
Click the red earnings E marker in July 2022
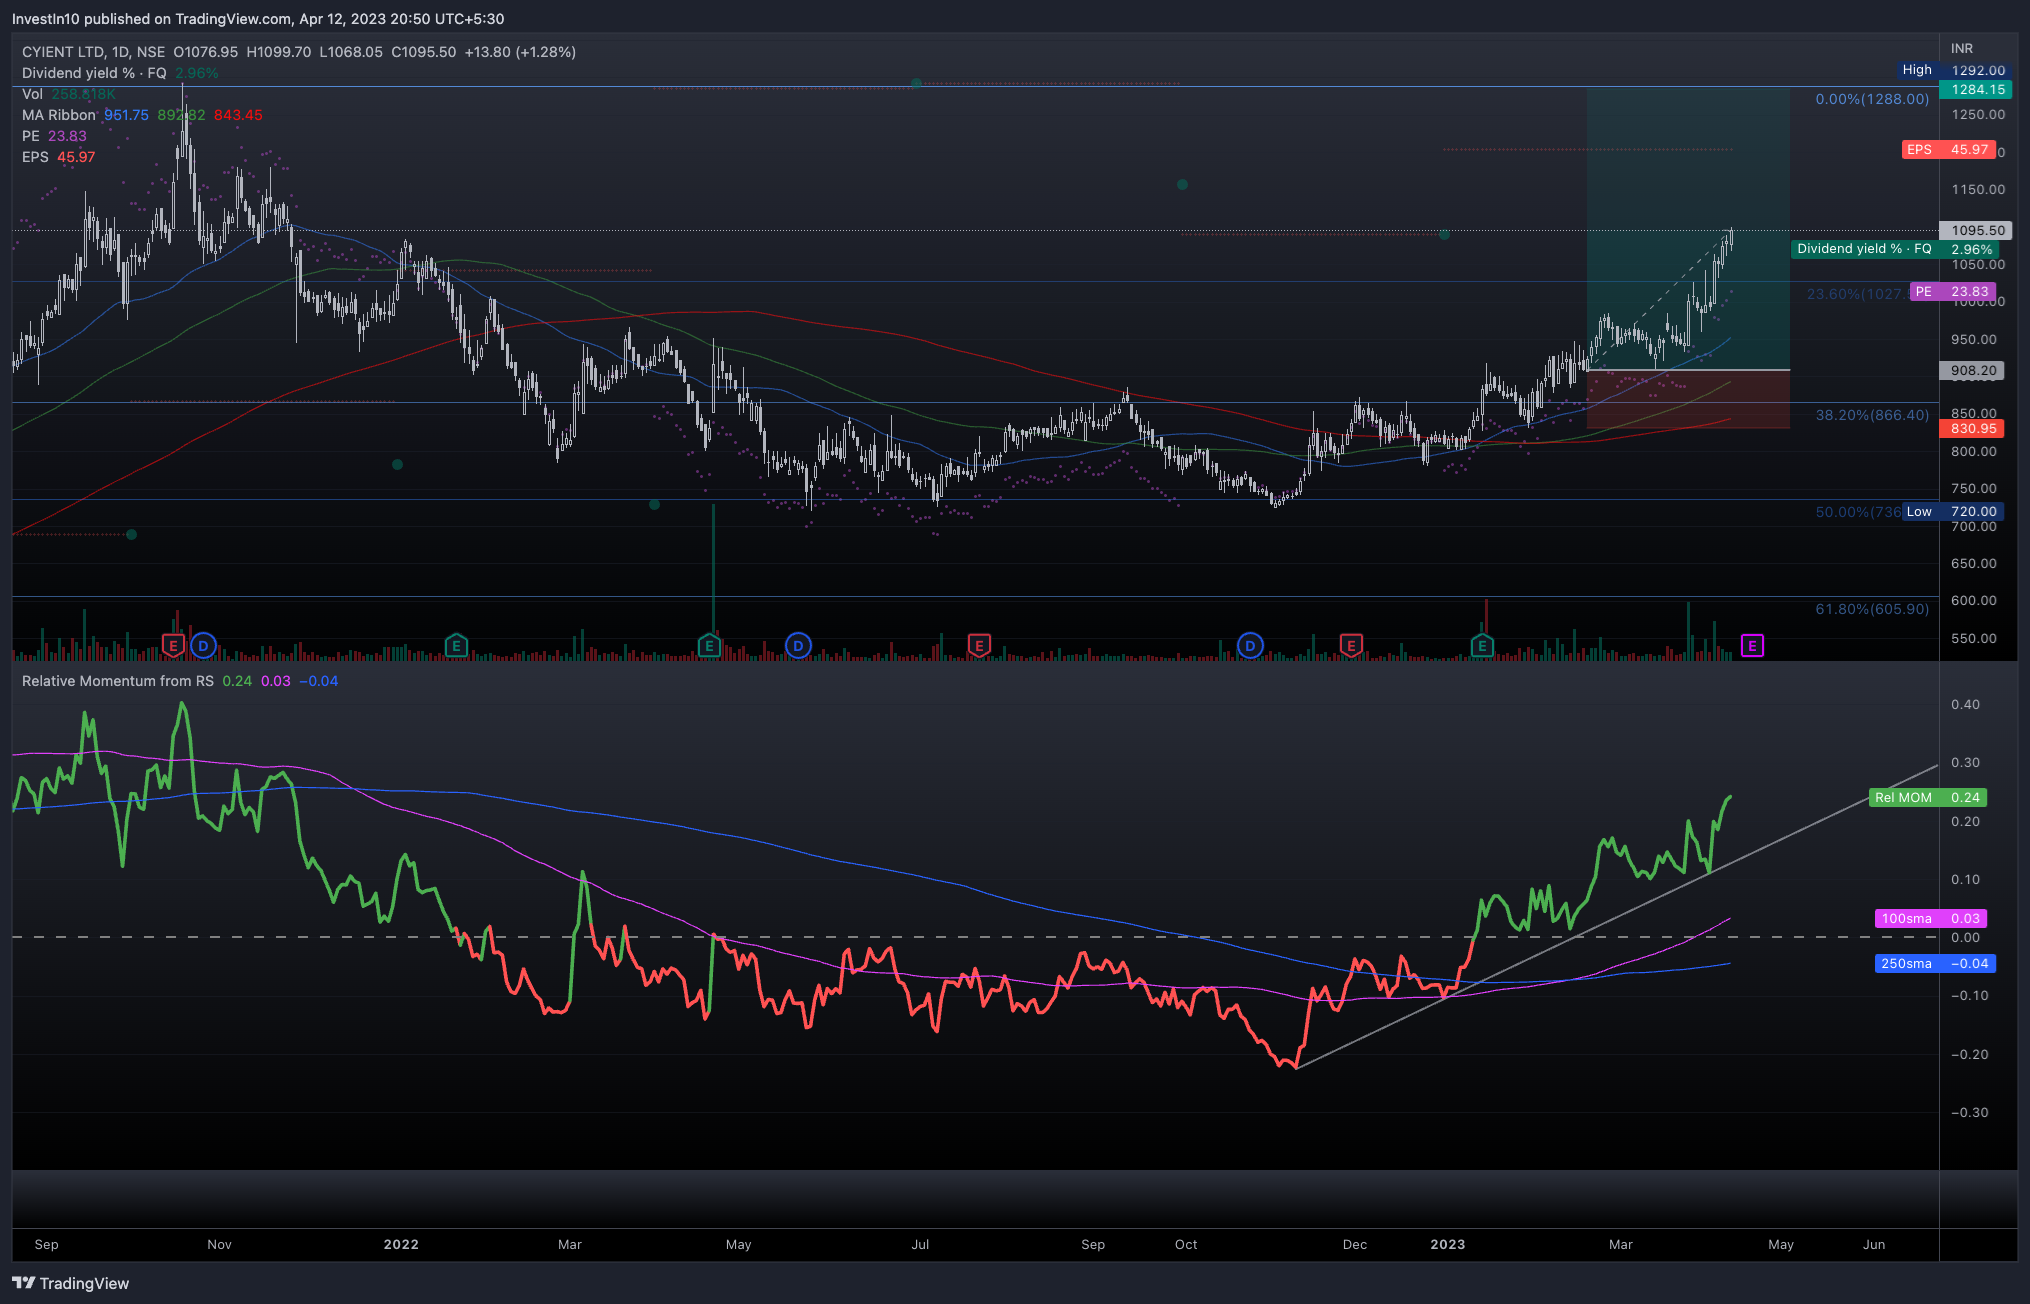979,646
